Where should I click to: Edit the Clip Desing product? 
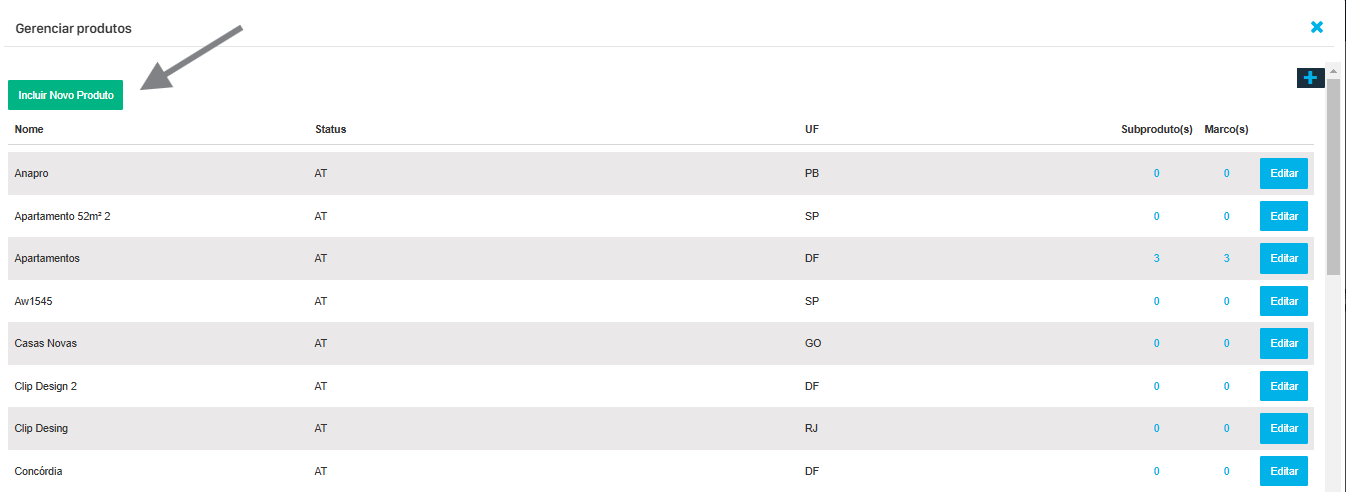pos(1283,428)
